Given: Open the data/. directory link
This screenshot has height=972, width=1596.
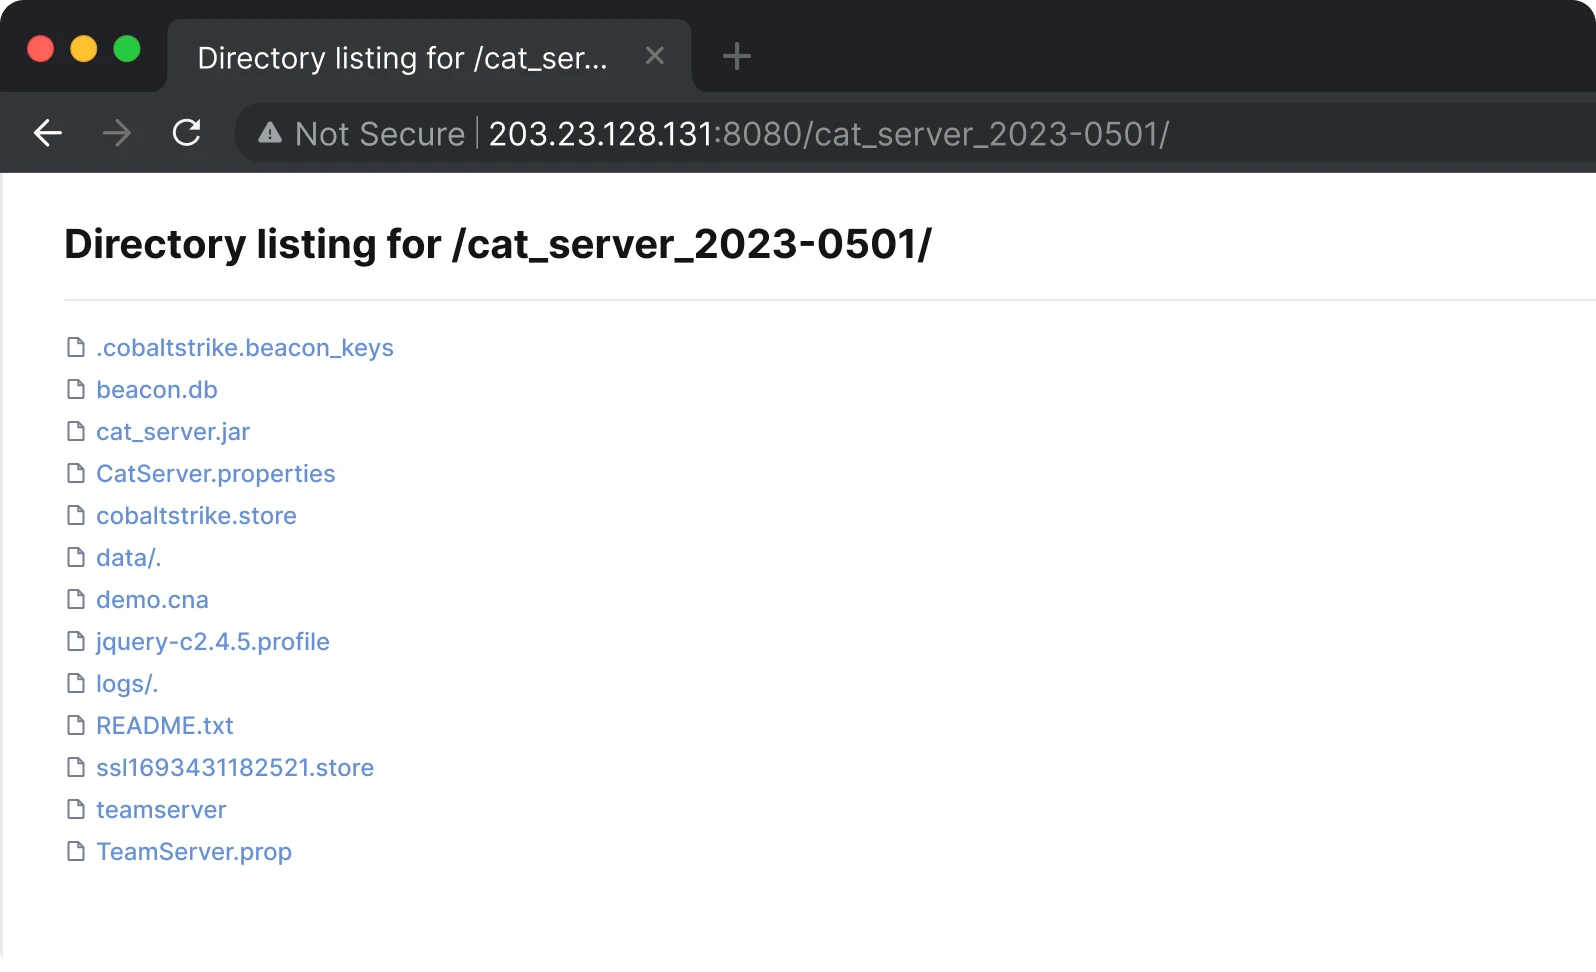Looking at the screenshot, I should pyautogui.click(x=129, y=558).
